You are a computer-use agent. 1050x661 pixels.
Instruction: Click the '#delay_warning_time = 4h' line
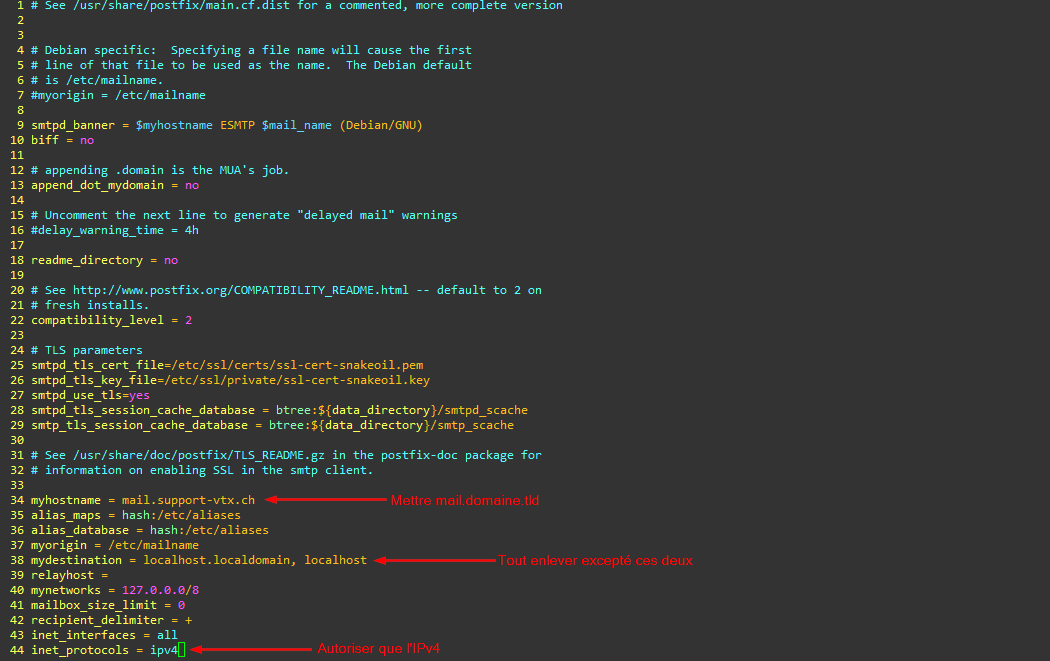tap(115, 230)
